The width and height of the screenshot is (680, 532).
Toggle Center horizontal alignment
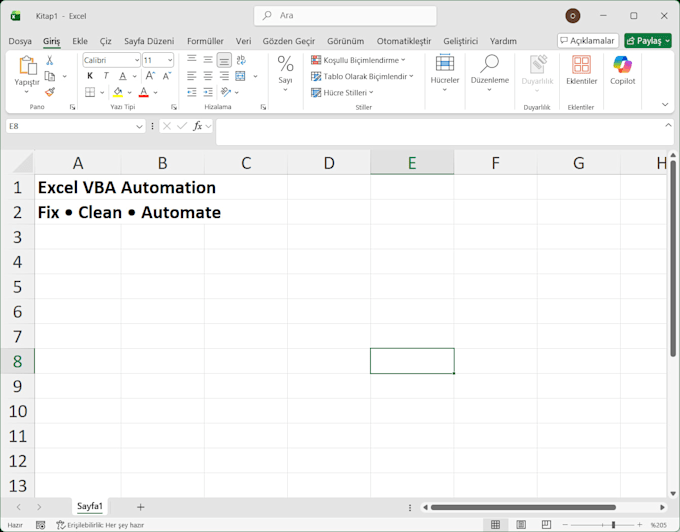pos(208,76)
